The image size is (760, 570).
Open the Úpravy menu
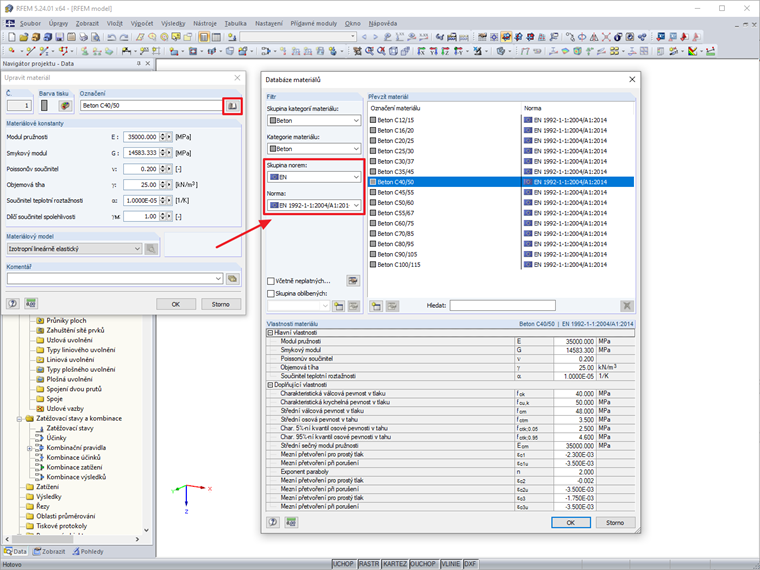58,23
